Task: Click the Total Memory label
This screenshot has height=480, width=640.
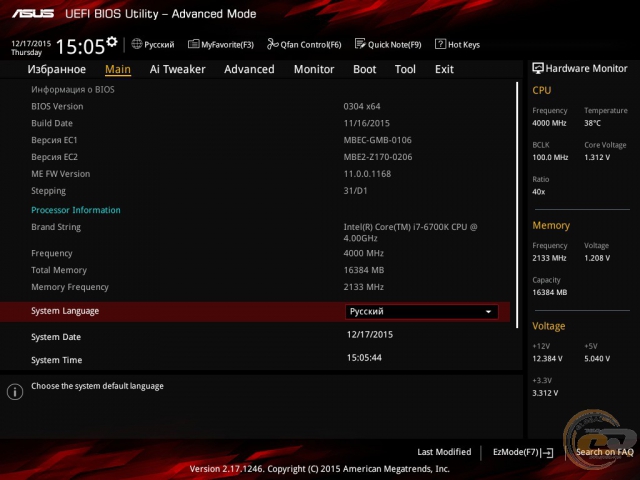Action: coord(59,270)
